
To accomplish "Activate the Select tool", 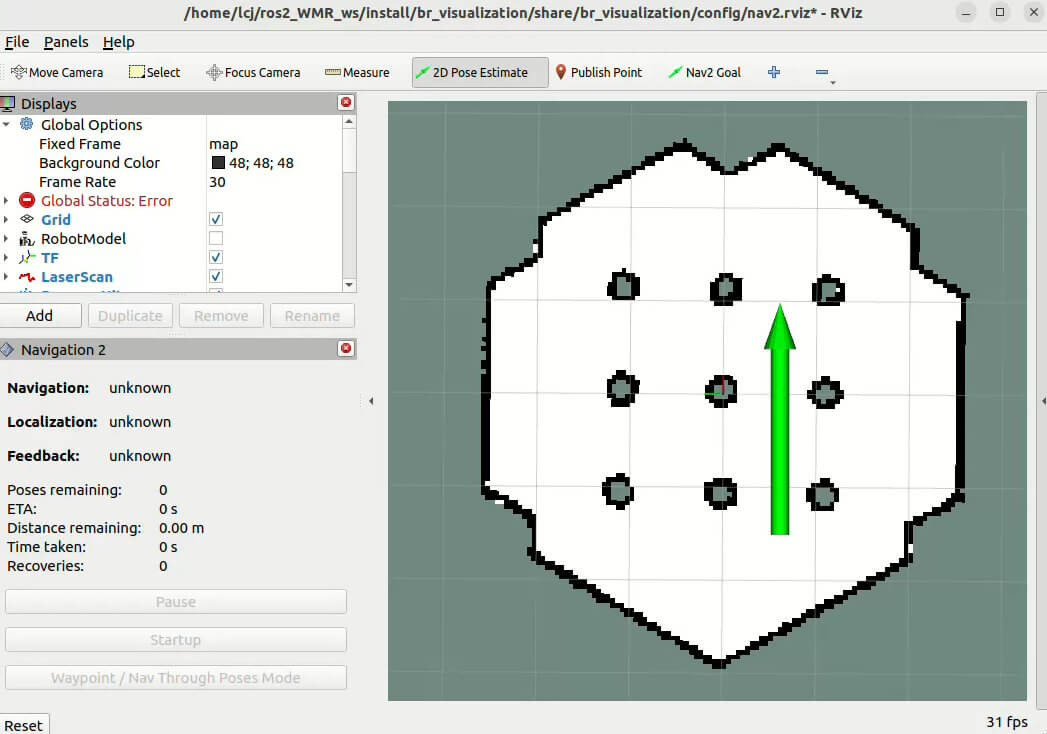I will 154,72.
